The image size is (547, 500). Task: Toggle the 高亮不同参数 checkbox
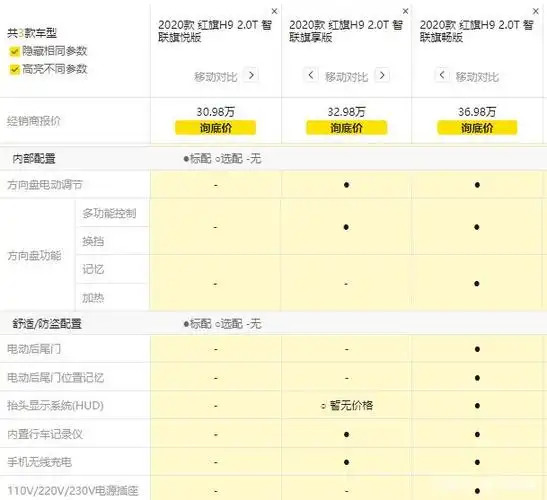(14, 69)
